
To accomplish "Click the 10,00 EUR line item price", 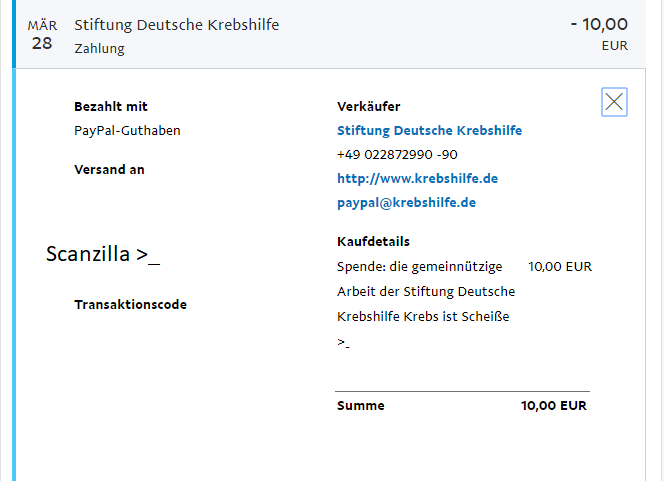I will [x=560, y=267].
